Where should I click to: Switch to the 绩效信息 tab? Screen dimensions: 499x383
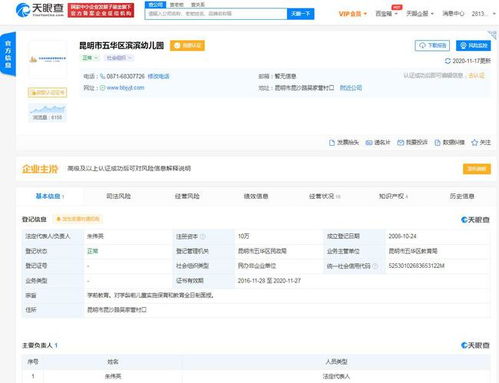pos(256,196)
